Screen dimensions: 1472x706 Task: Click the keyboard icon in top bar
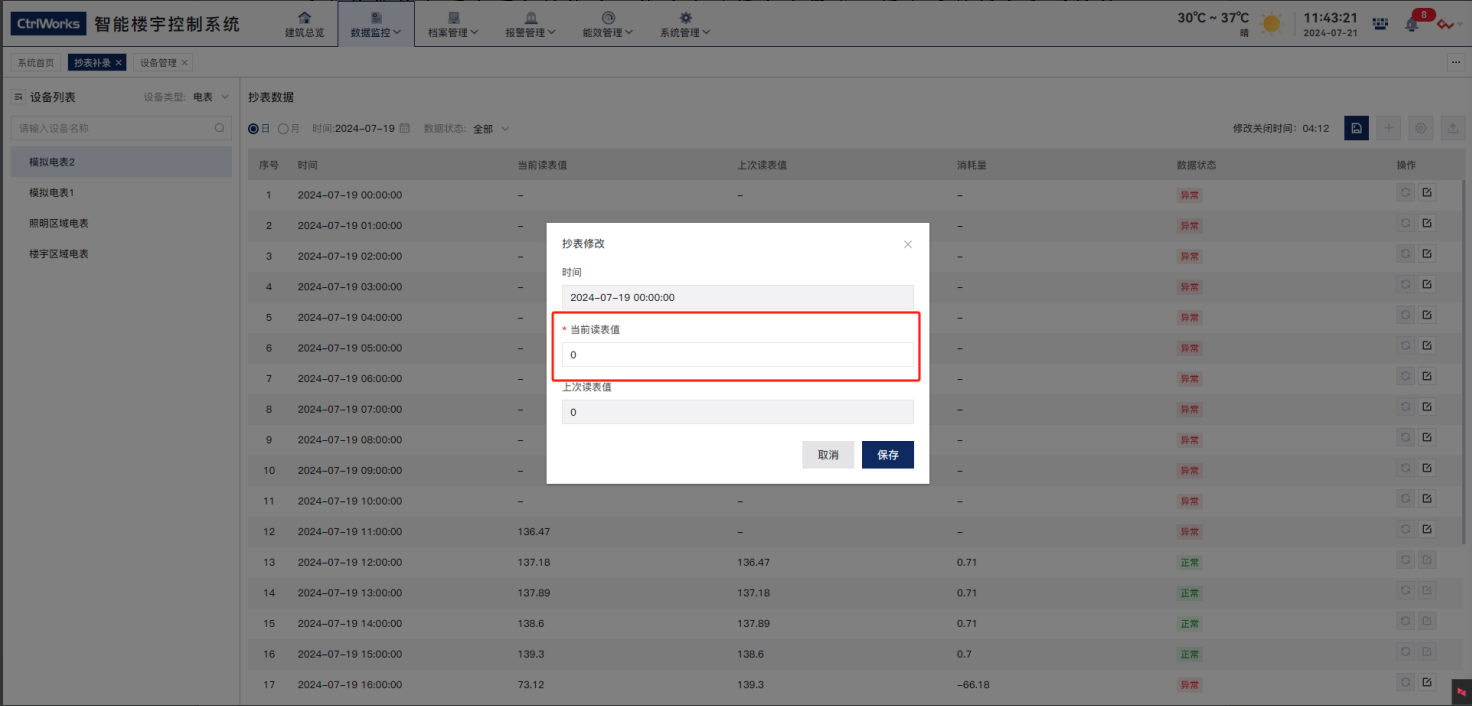coord(1380,24)
